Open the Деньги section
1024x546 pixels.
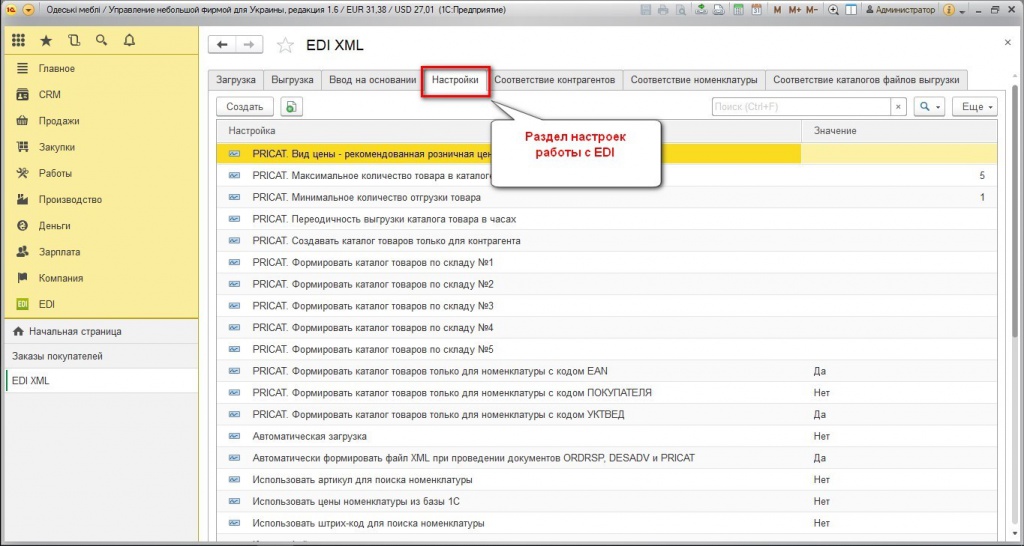(101, 225)
